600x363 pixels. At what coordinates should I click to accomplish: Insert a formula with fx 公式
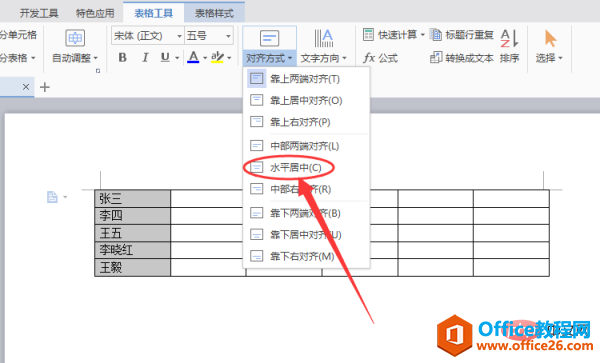click(380, 58)
